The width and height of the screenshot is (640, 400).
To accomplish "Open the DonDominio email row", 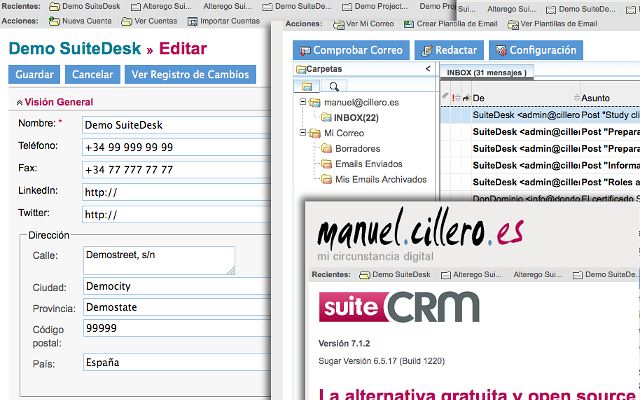I will (x=540, y=198).
